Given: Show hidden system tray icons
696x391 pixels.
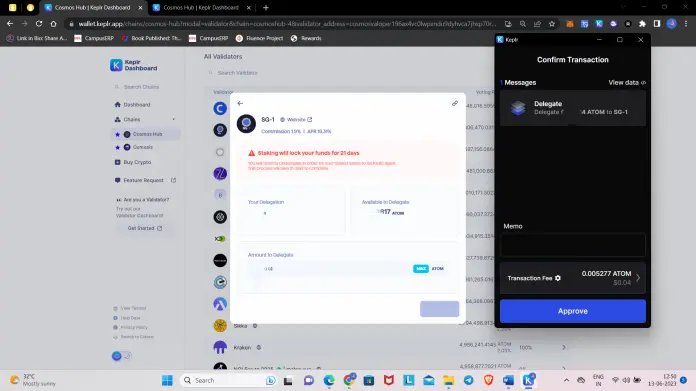Looking at the screenshot, I should click(566, 380).
